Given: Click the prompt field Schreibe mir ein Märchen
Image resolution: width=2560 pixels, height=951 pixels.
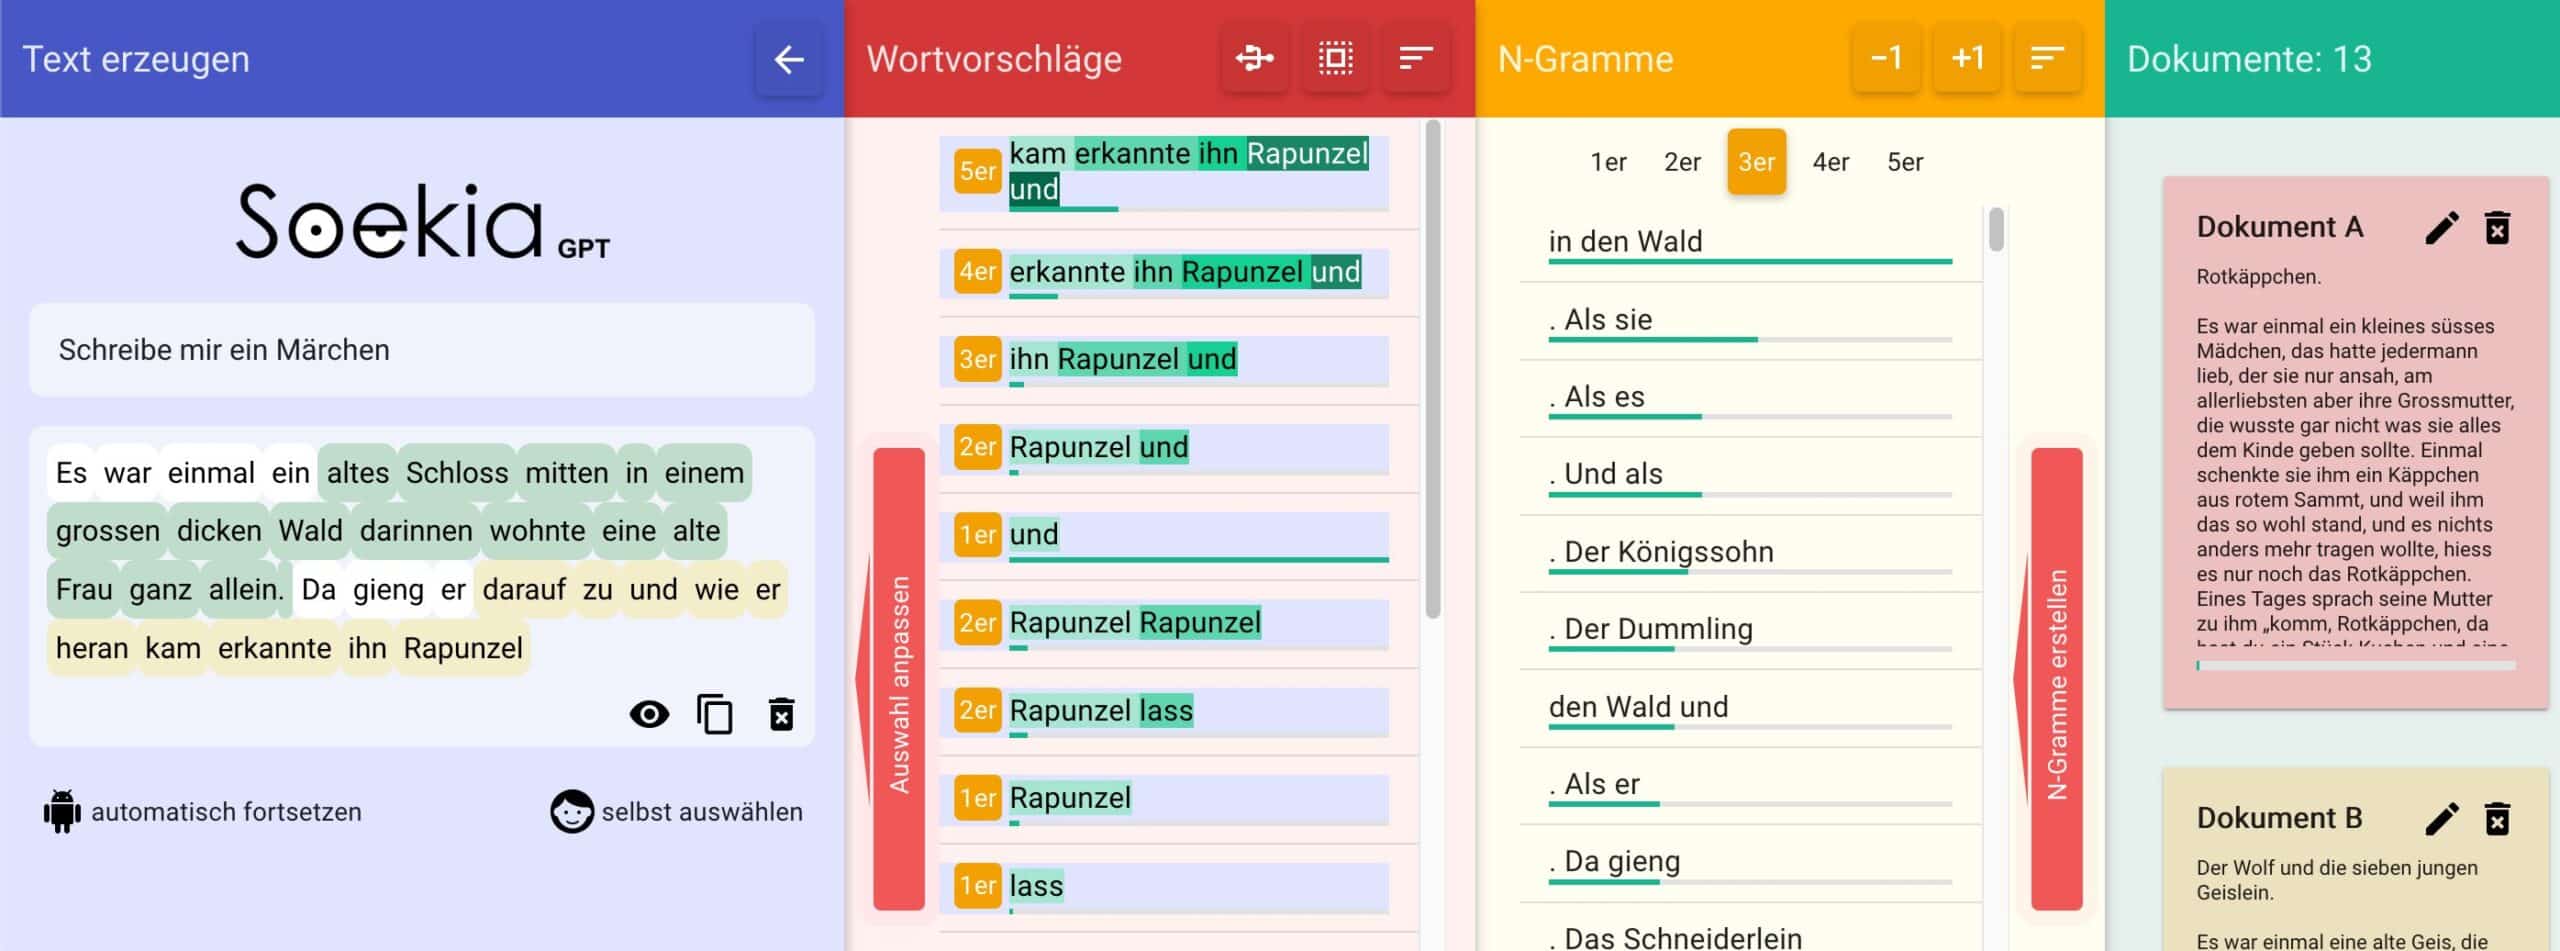Looking at the screenshot, I should coord(422,350).
